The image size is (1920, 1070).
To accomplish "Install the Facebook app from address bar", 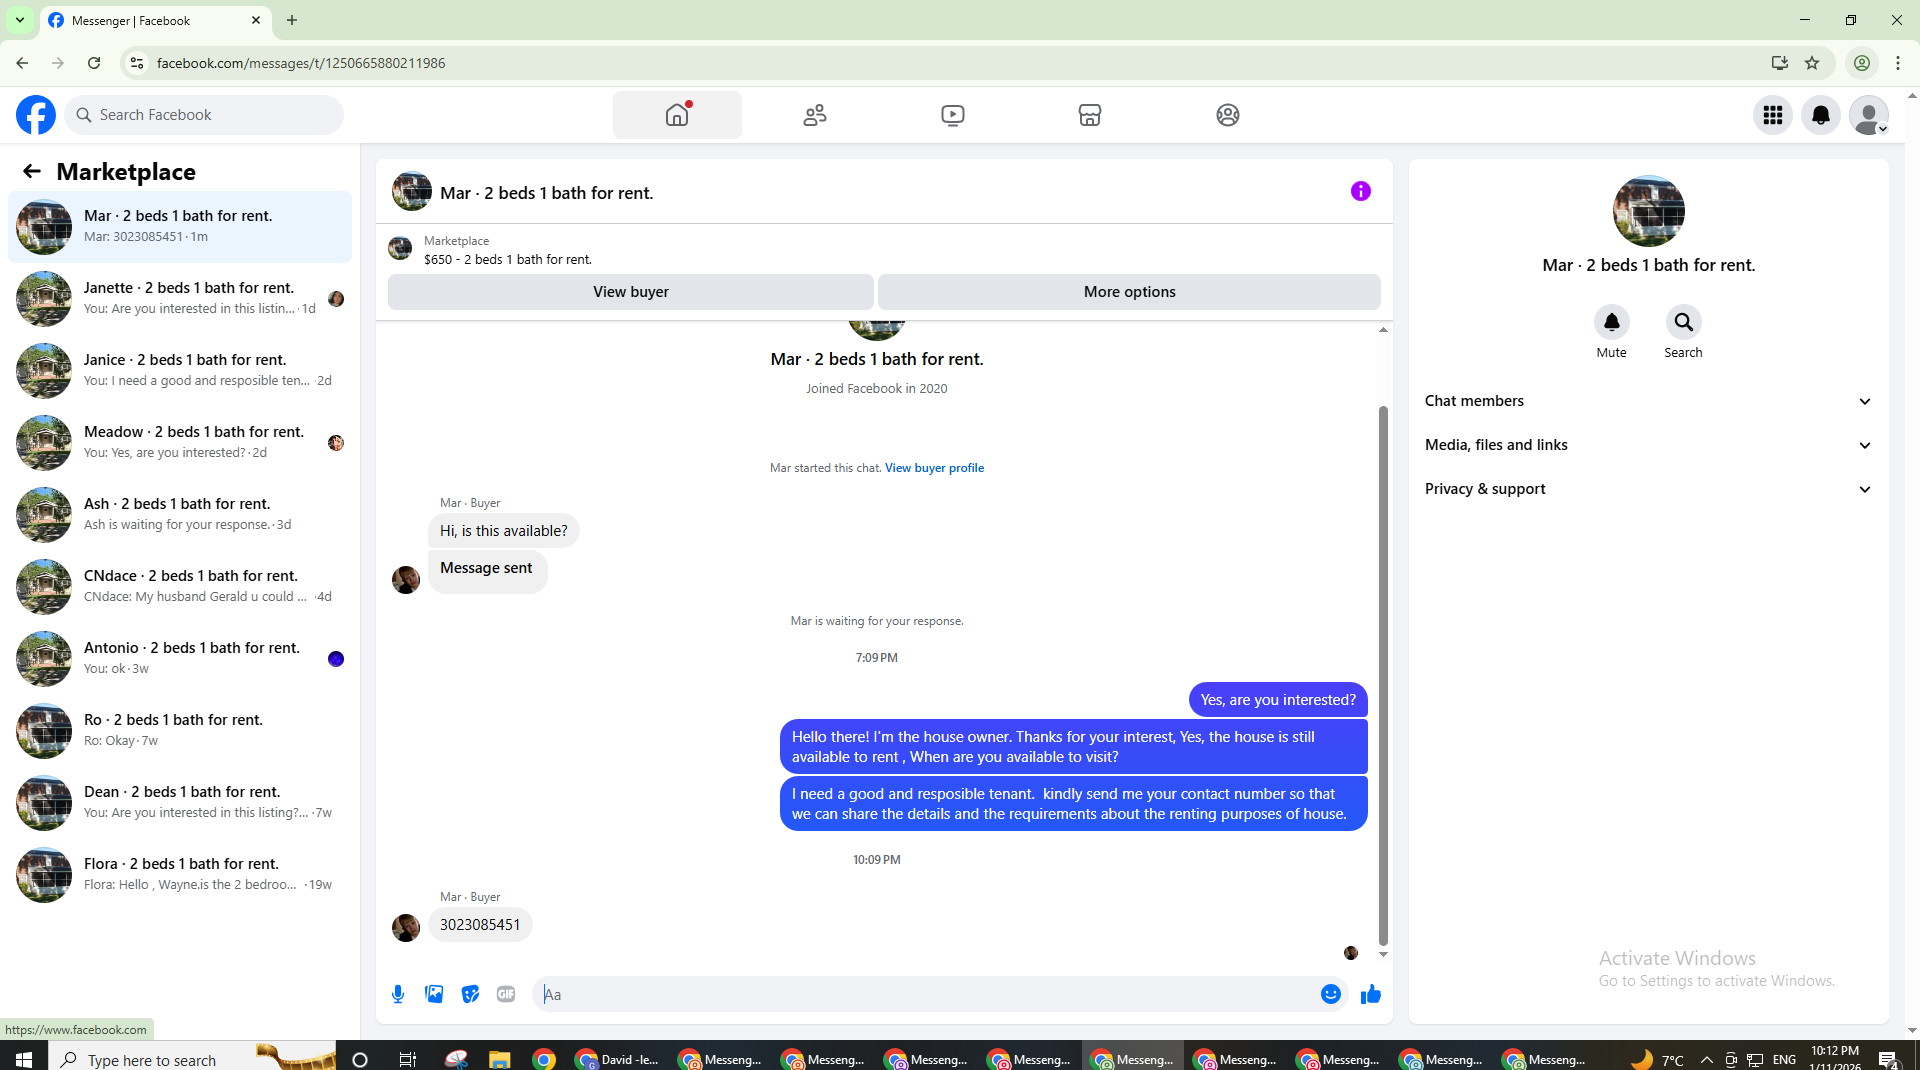I will pos(1779,63).
